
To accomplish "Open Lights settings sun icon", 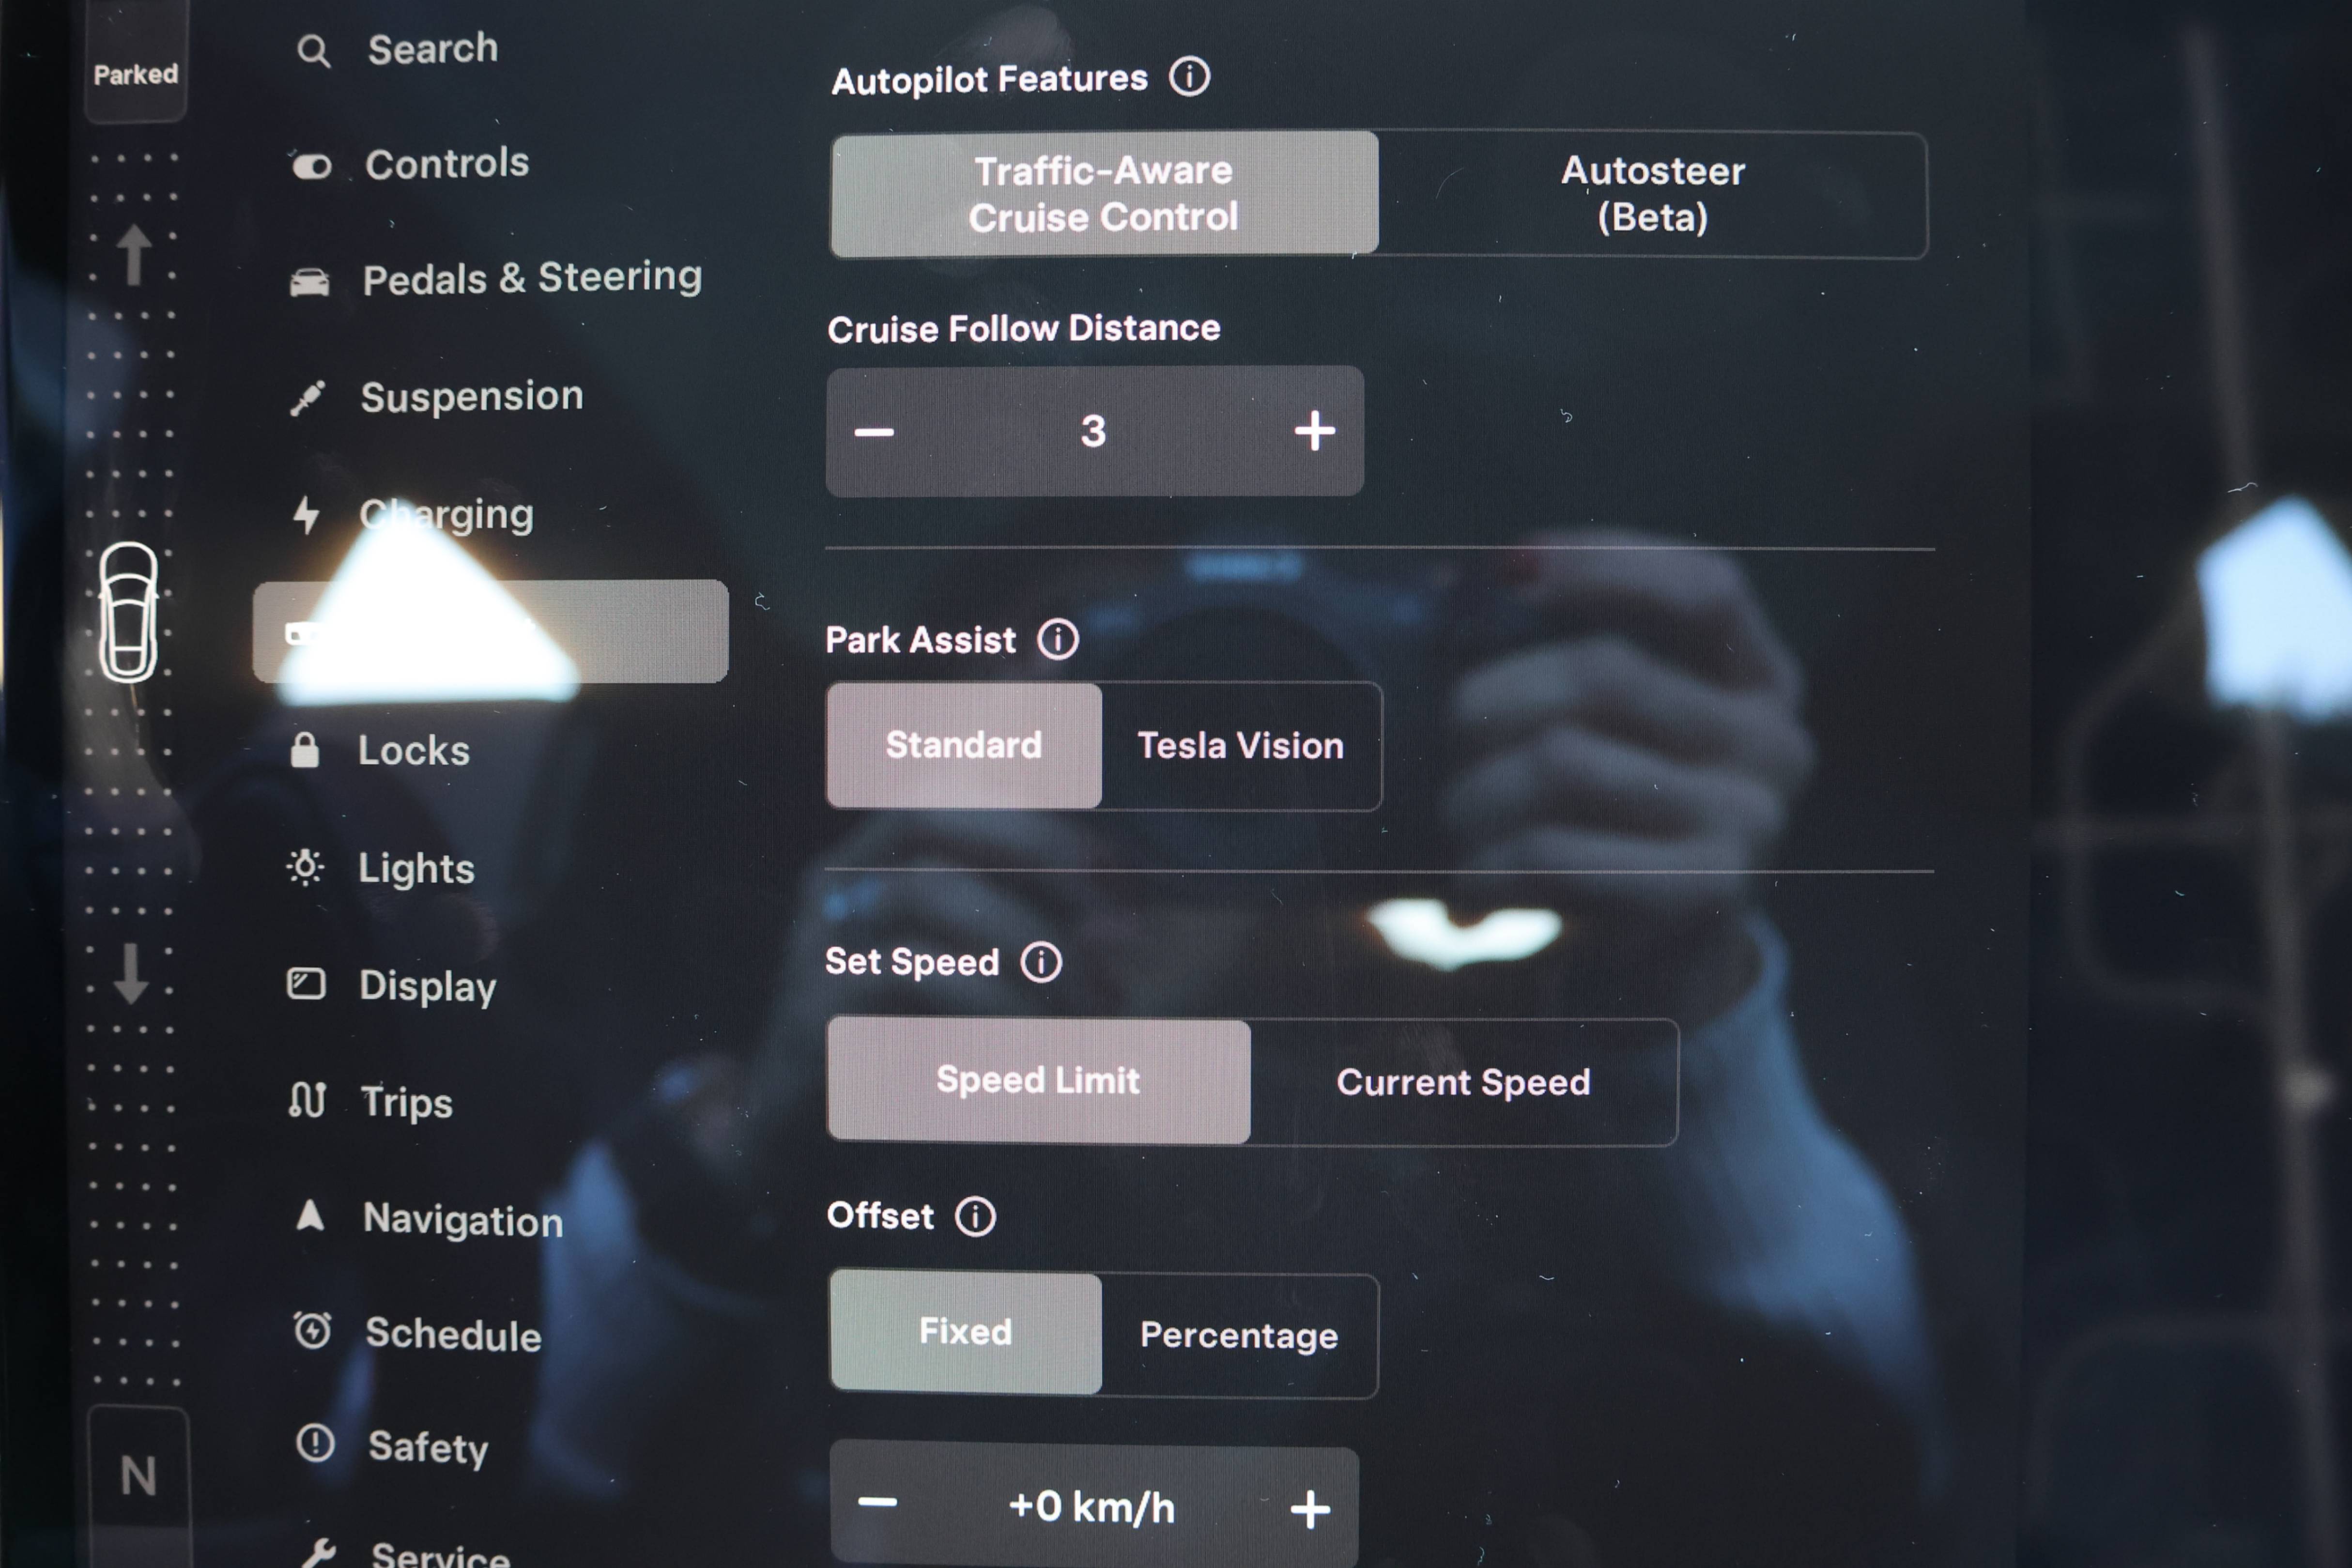I will click(305, 867).
